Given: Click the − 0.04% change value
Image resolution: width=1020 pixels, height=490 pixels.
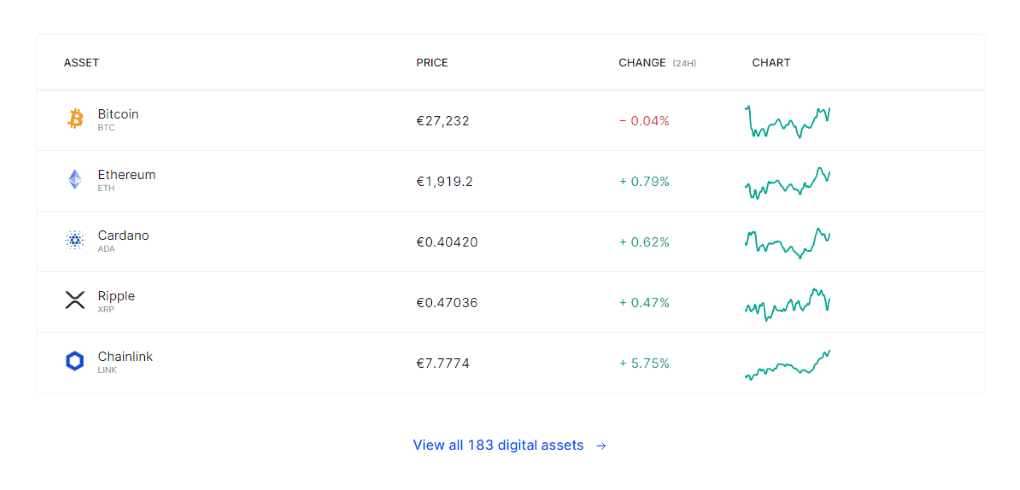Looking at the screenshot, I should tap(644, 120).
